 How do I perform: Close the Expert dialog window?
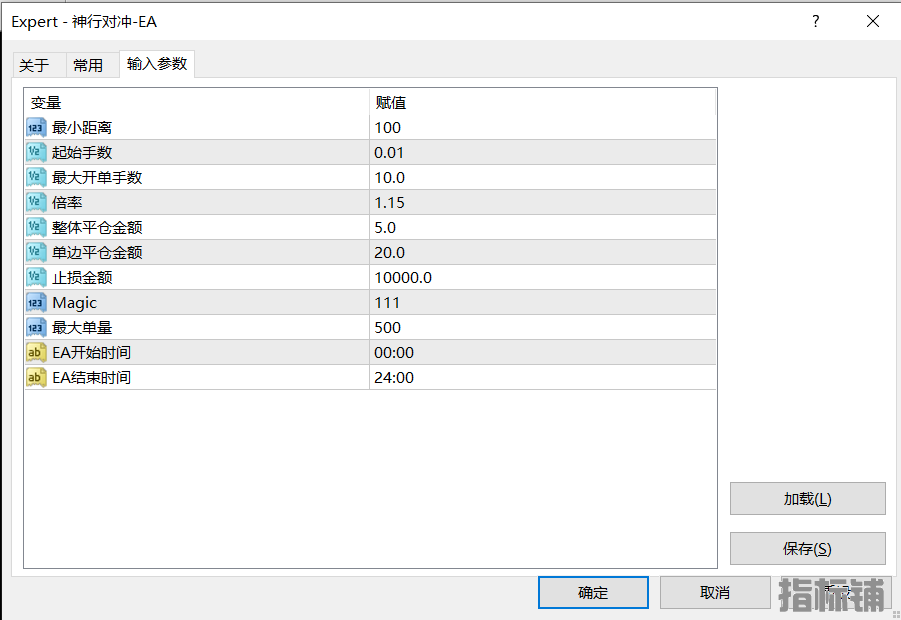872,21
